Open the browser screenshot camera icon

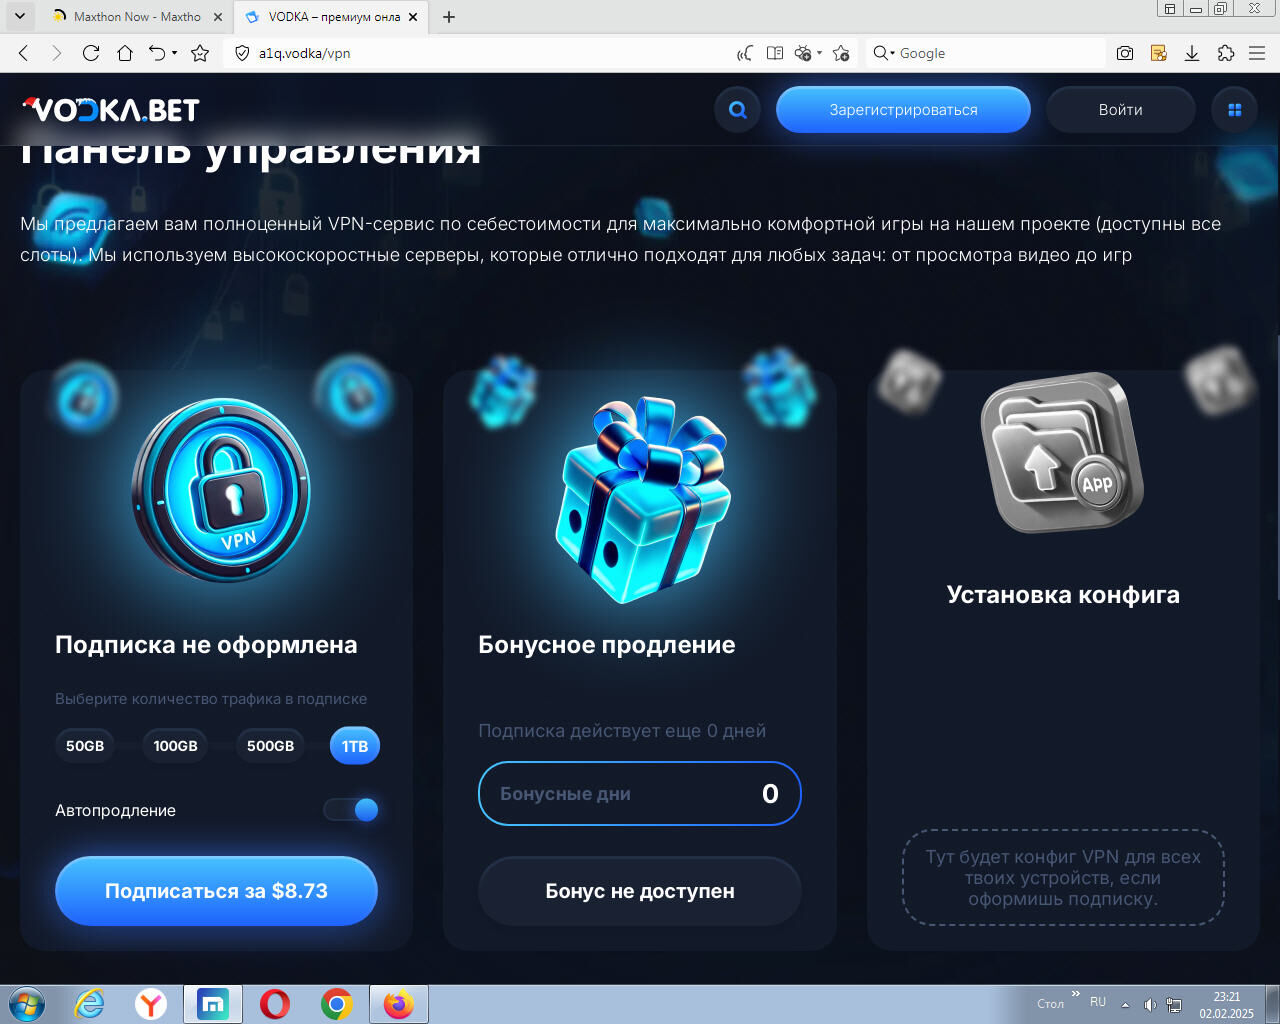[1125, 53]
